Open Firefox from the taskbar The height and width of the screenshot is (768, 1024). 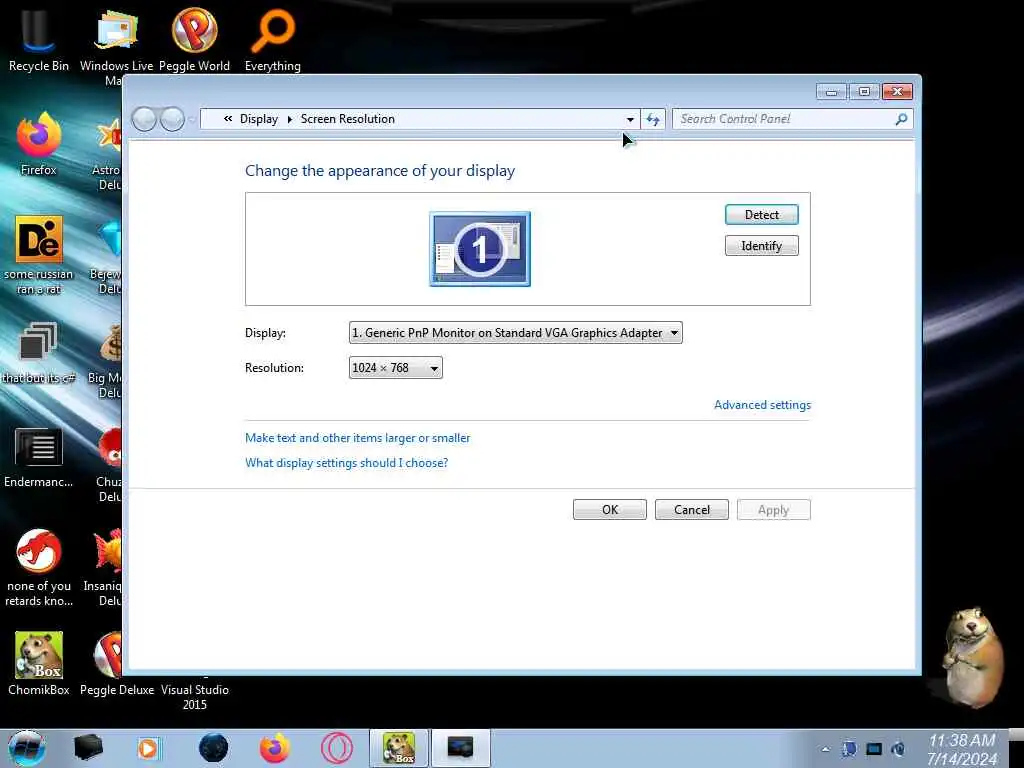point(274,748)
